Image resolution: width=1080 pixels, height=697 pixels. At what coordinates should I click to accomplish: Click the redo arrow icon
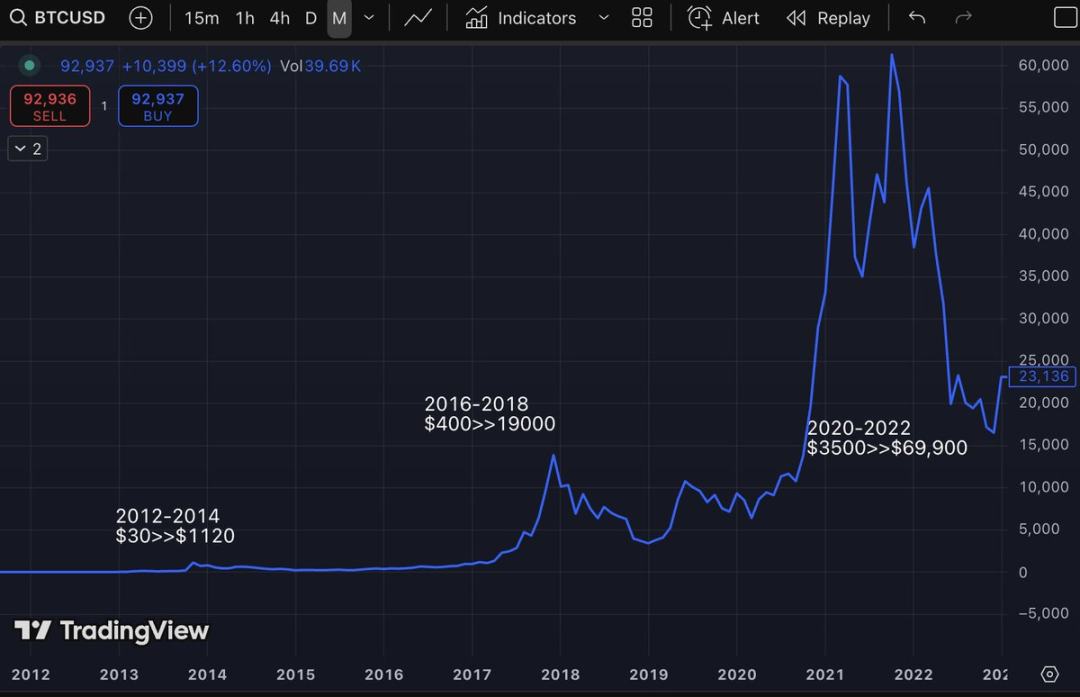963,18
